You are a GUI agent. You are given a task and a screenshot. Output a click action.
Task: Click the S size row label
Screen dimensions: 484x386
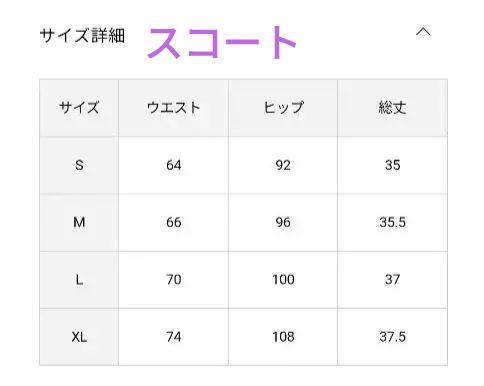coord(79,165)
